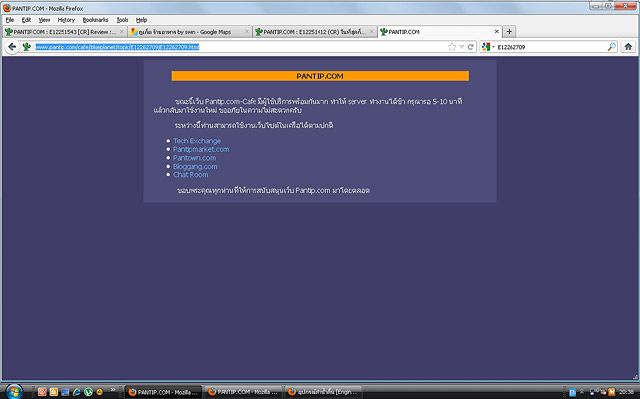This screenshot has height=399, width=640.
Task: Close the E12251543 Review tab
Action: point(122,31)
